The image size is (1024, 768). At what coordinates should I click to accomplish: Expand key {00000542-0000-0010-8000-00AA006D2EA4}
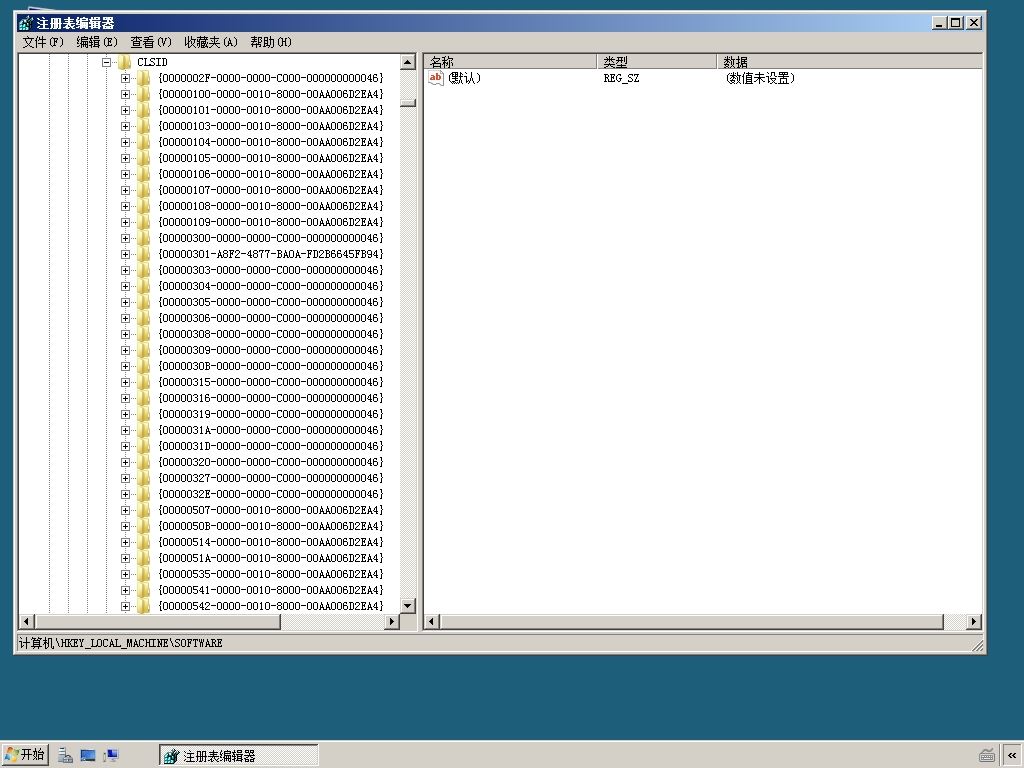coord(125,607)
